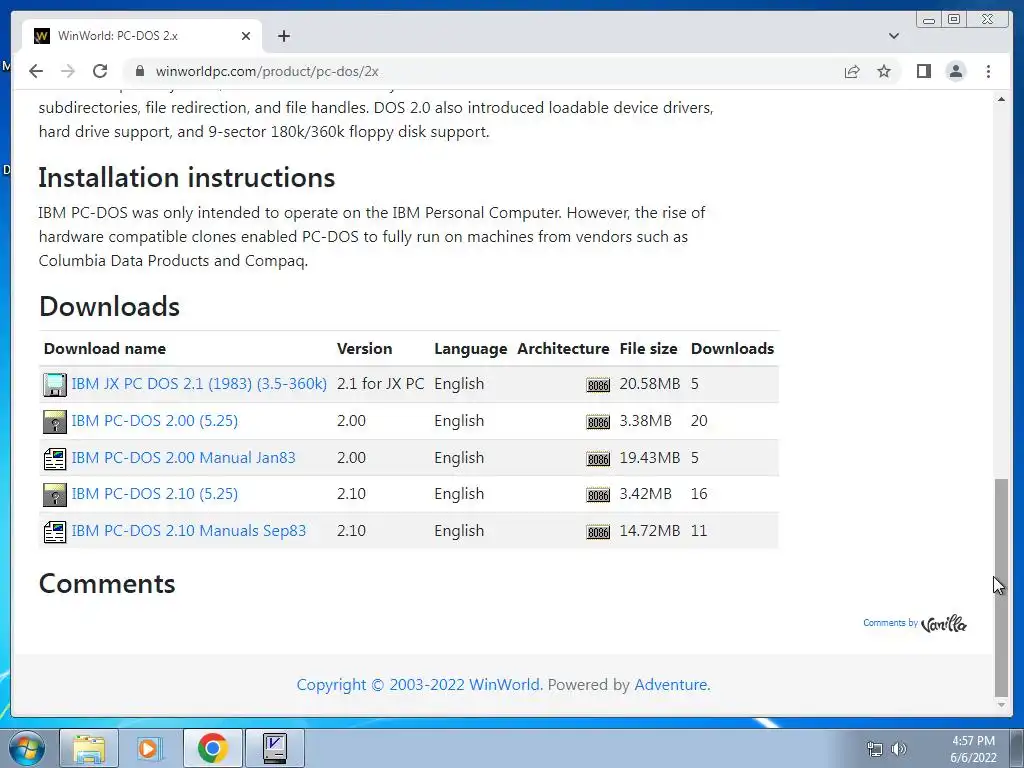Screen dimensions: 1024x768
Task: Click disk icon for IBM PC-DOS 2.00 (5.25)
Action: (55, 422)
